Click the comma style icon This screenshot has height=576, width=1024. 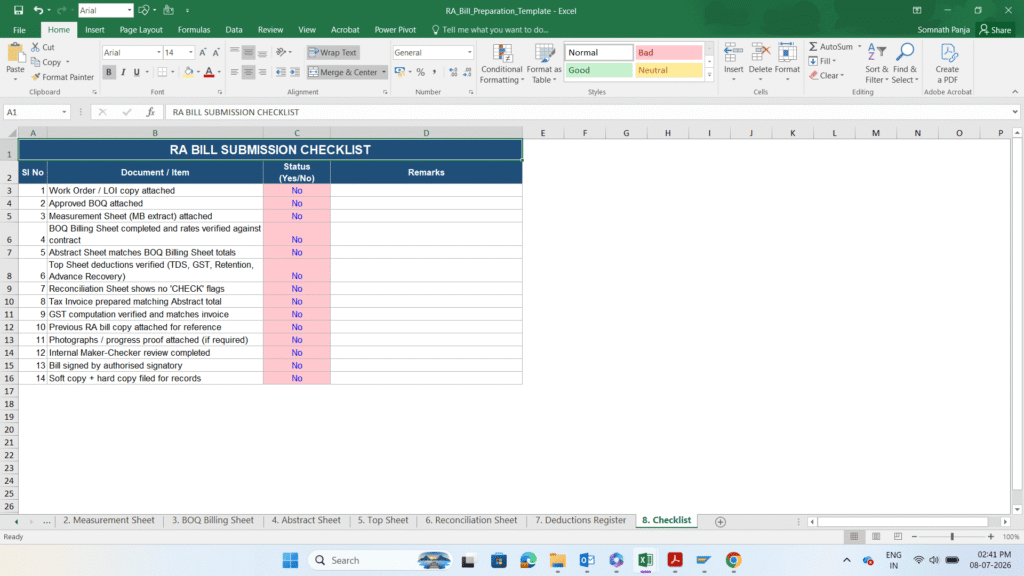click(x=434, y=72)
